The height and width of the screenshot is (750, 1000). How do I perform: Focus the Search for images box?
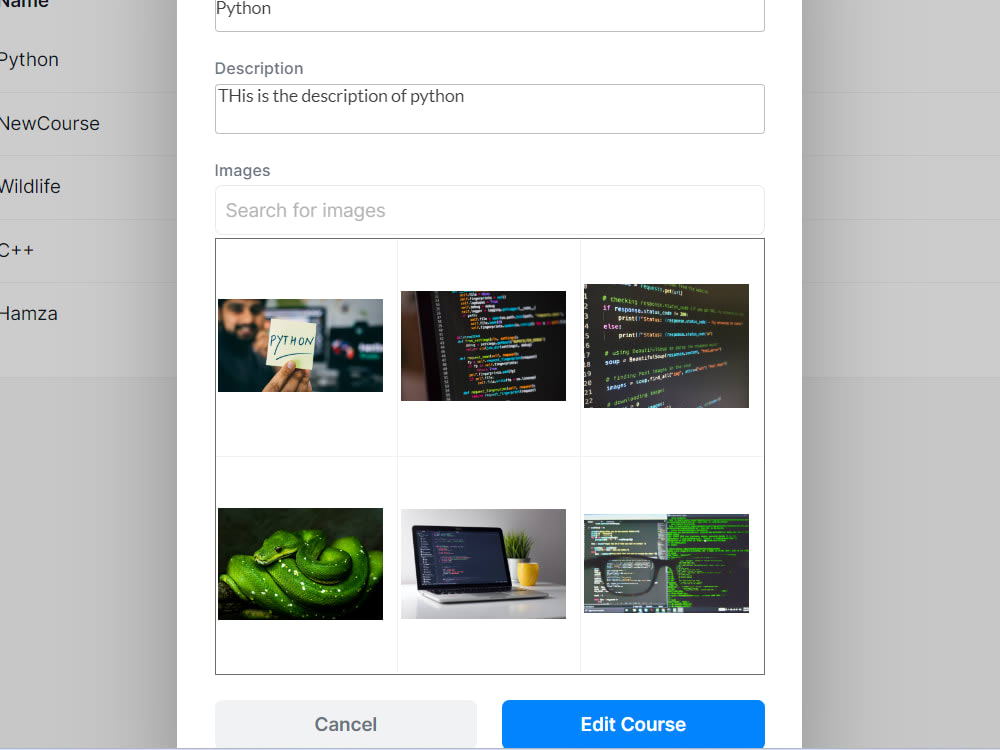489,210
